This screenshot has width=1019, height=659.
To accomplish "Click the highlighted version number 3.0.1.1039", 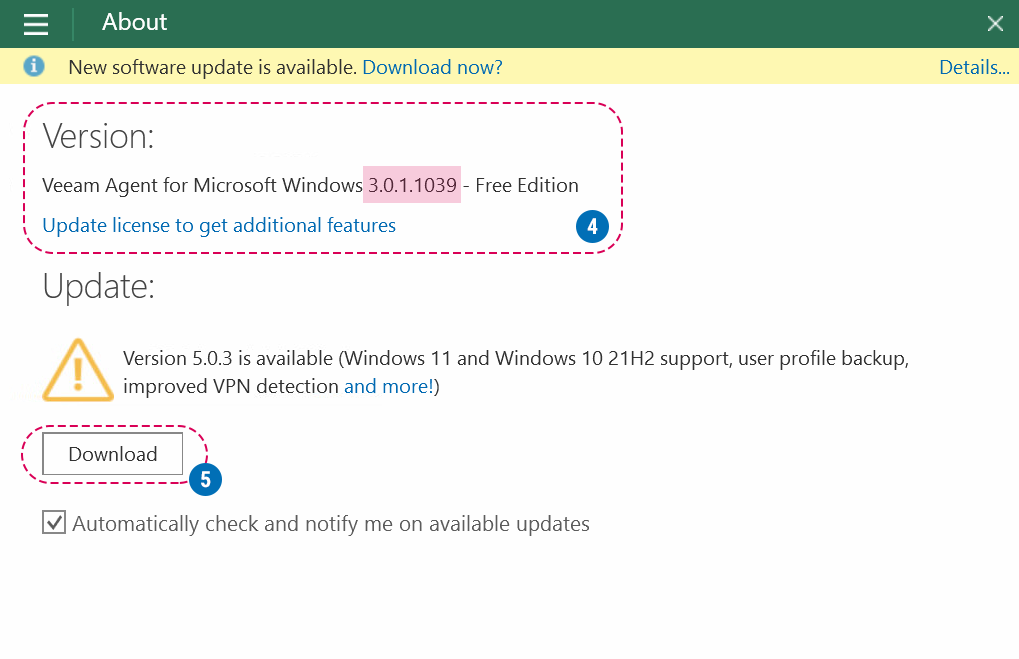I will tap(413, 185).
